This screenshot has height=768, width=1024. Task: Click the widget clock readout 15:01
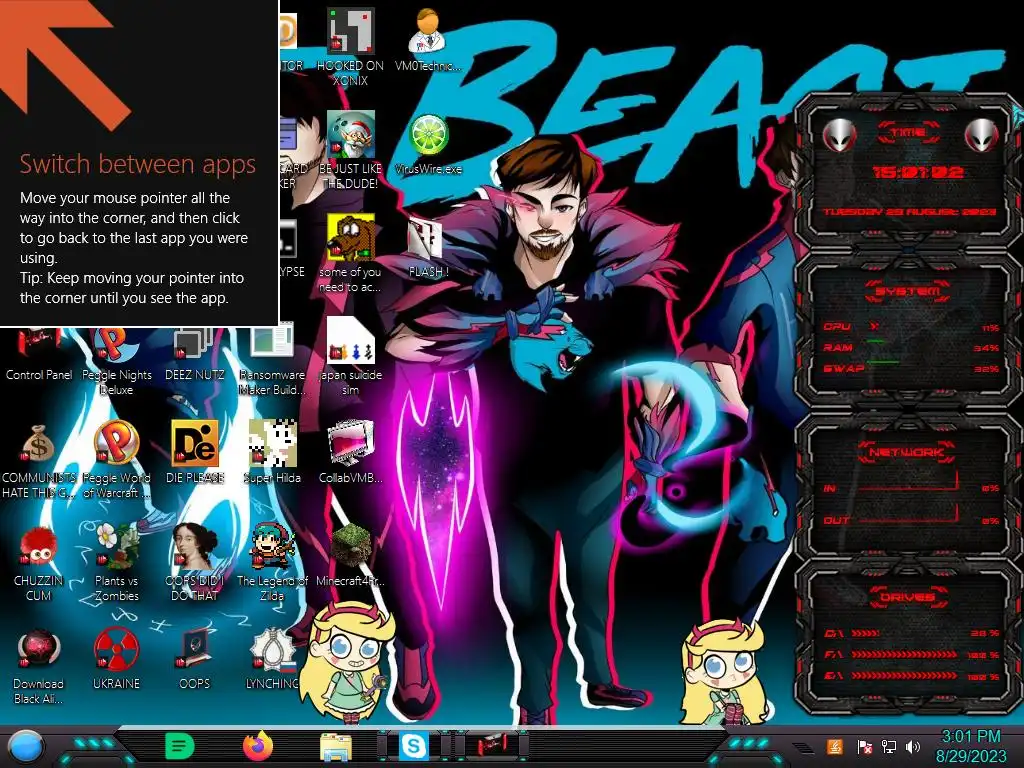[918, 172]
